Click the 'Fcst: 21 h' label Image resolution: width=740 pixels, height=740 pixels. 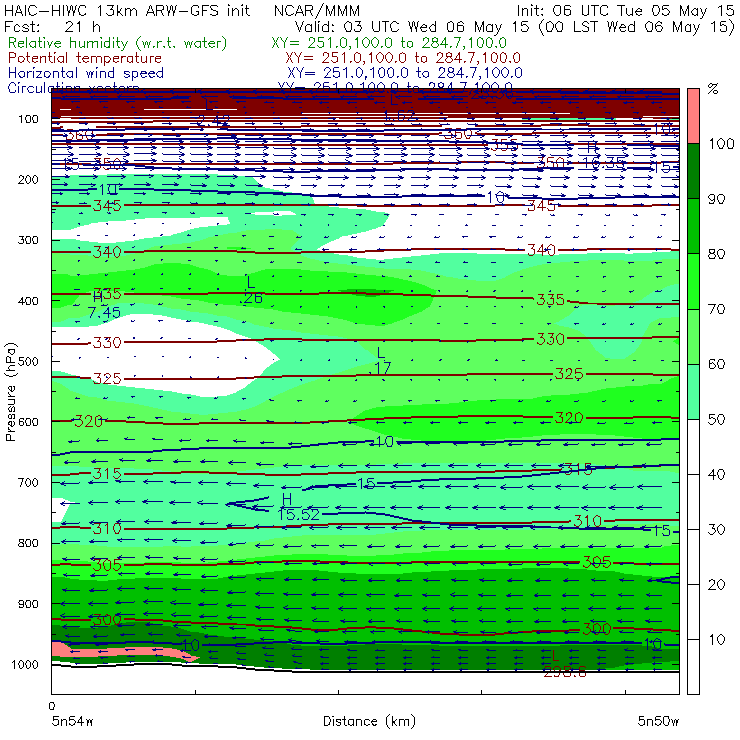pyautogui.click(x=52, y=27)
